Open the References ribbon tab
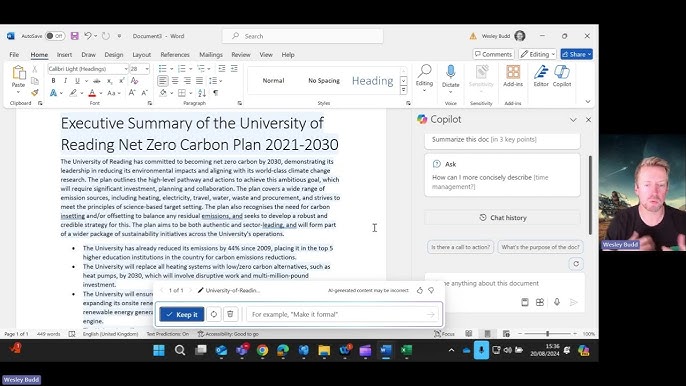Image resolution: width=686 pixels, height=386 pixels. tap(175, 55)
